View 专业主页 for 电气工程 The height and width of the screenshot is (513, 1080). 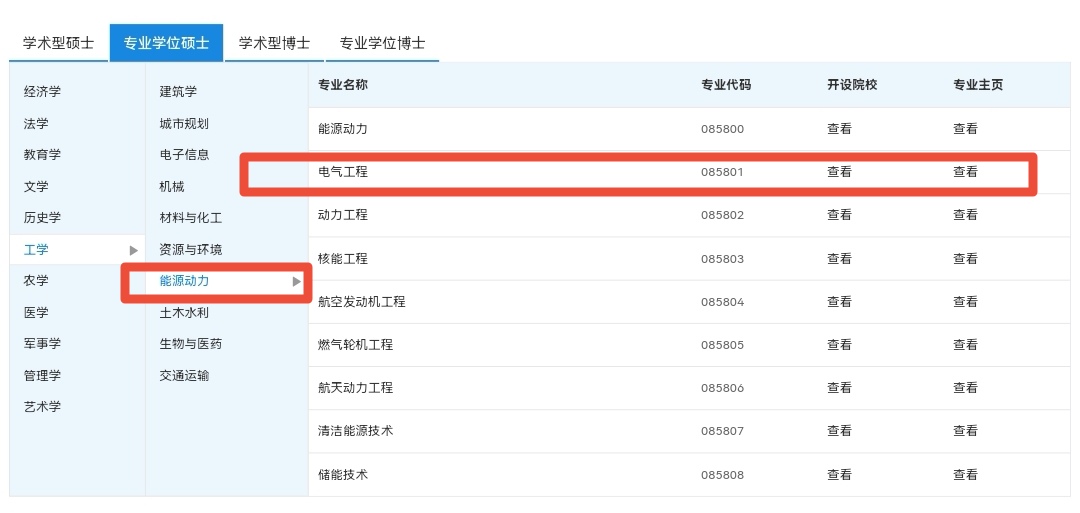click(965, 172)
